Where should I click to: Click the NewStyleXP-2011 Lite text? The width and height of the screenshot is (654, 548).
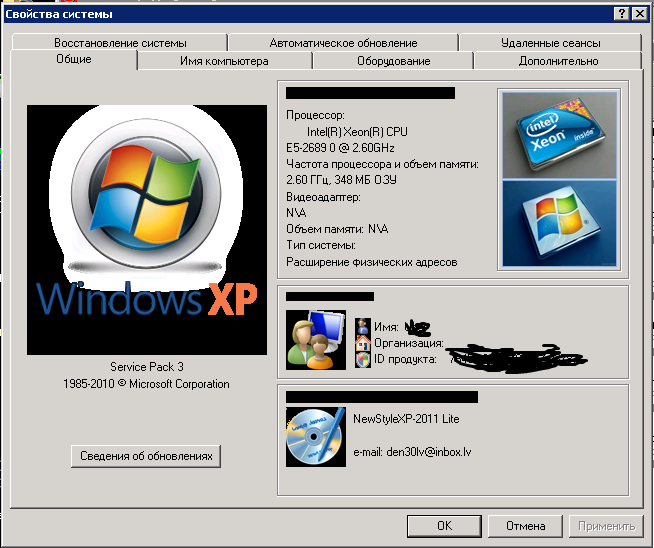click(x=406, y=419)
